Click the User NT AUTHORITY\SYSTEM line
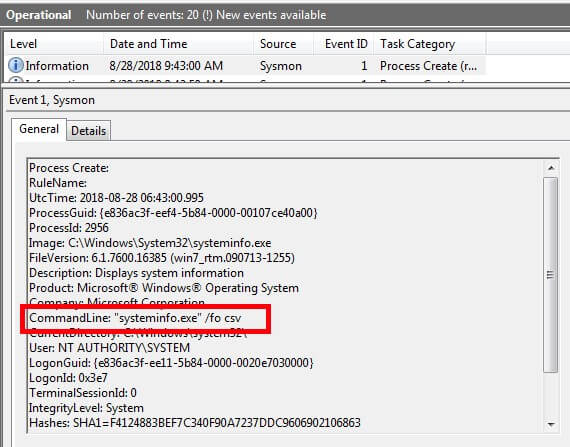This screenshot has height=447, width=570. point(109,348)
